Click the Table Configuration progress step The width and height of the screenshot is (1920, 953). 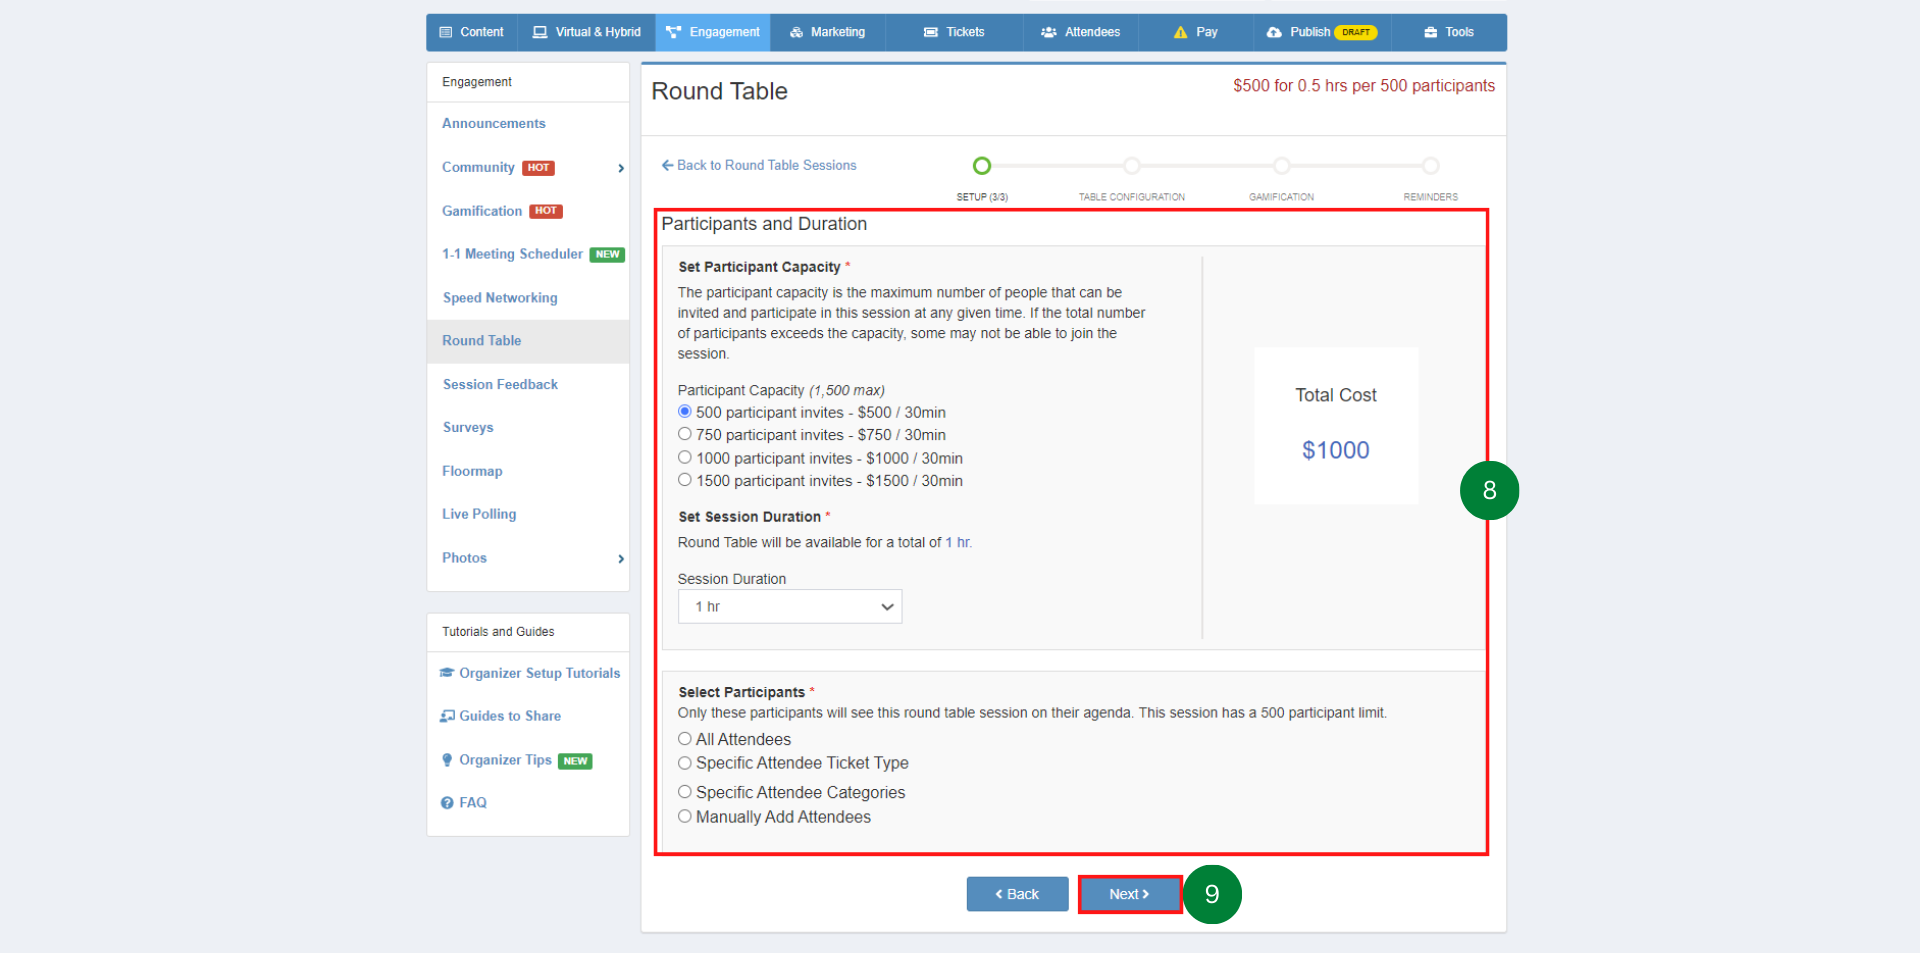pos(1131,166)
